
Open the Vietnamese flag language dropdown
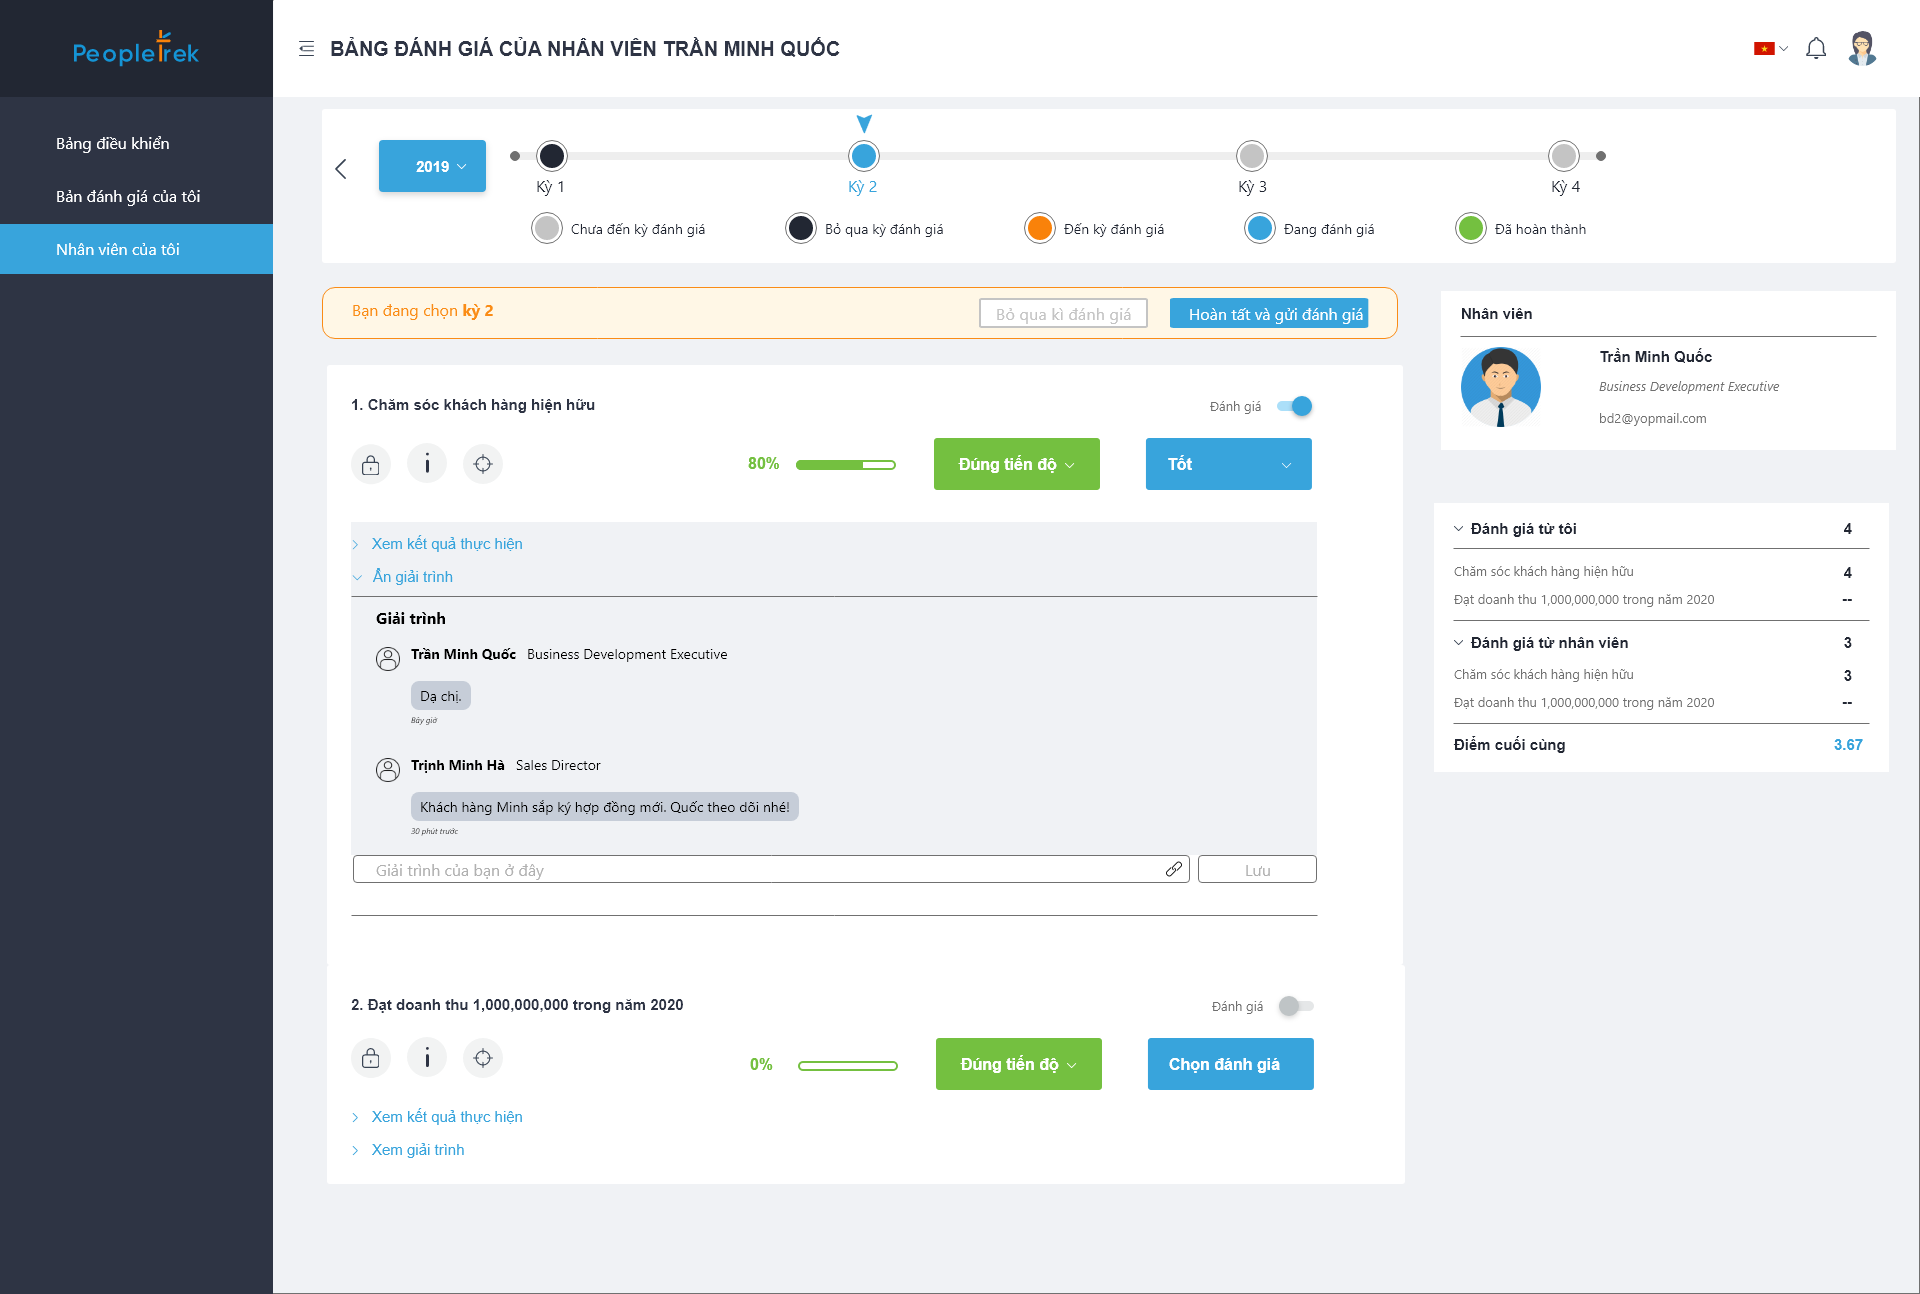pos(1770,48)
